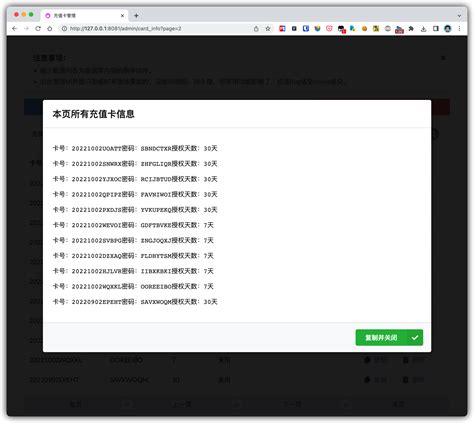Bookmark this page with the star

click(268, 29)
